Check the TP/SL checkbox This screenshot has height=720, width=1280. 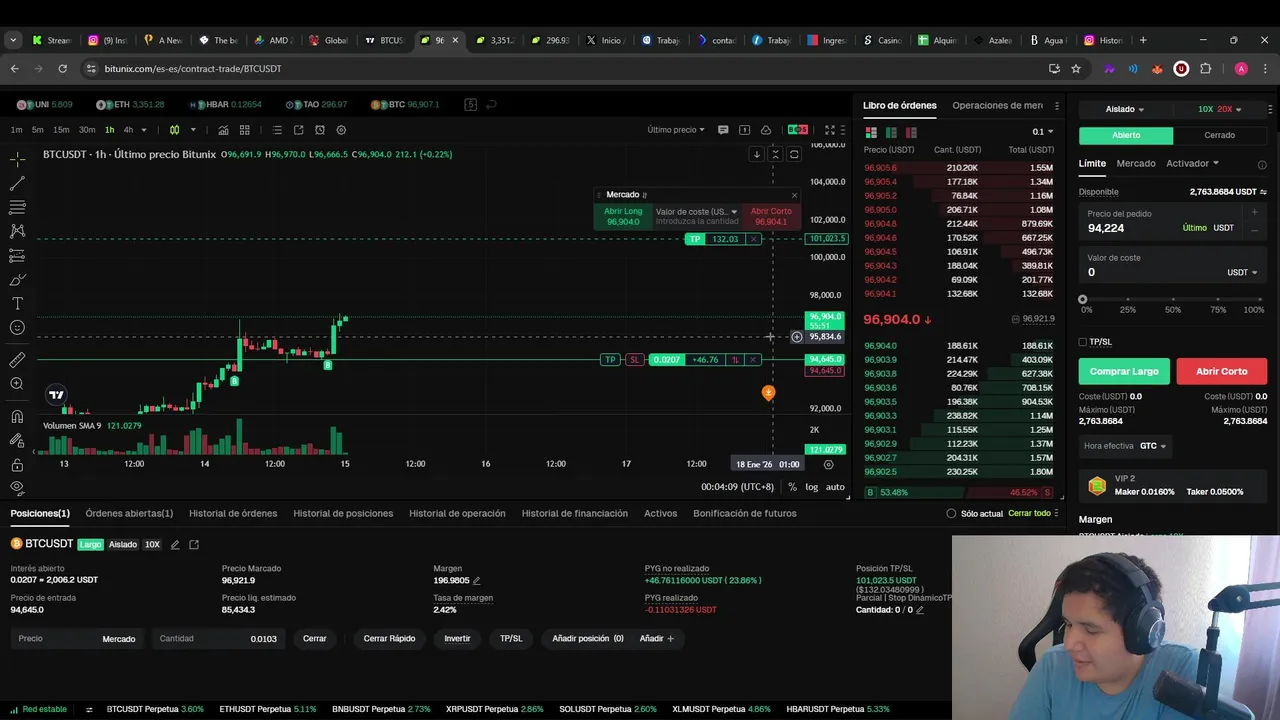pyautogui.click(x=1083, y=342)
